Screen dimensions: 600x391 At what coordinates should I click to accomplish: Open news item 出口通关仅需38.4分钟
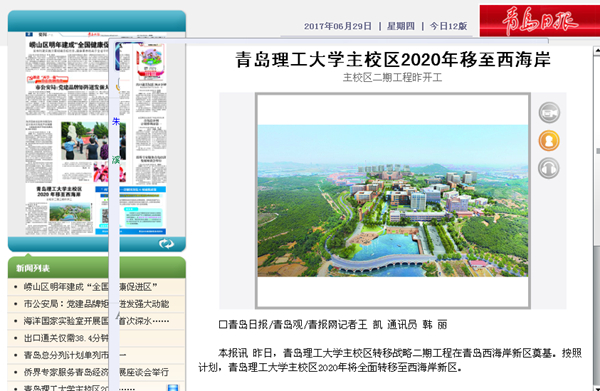point(66,338)
